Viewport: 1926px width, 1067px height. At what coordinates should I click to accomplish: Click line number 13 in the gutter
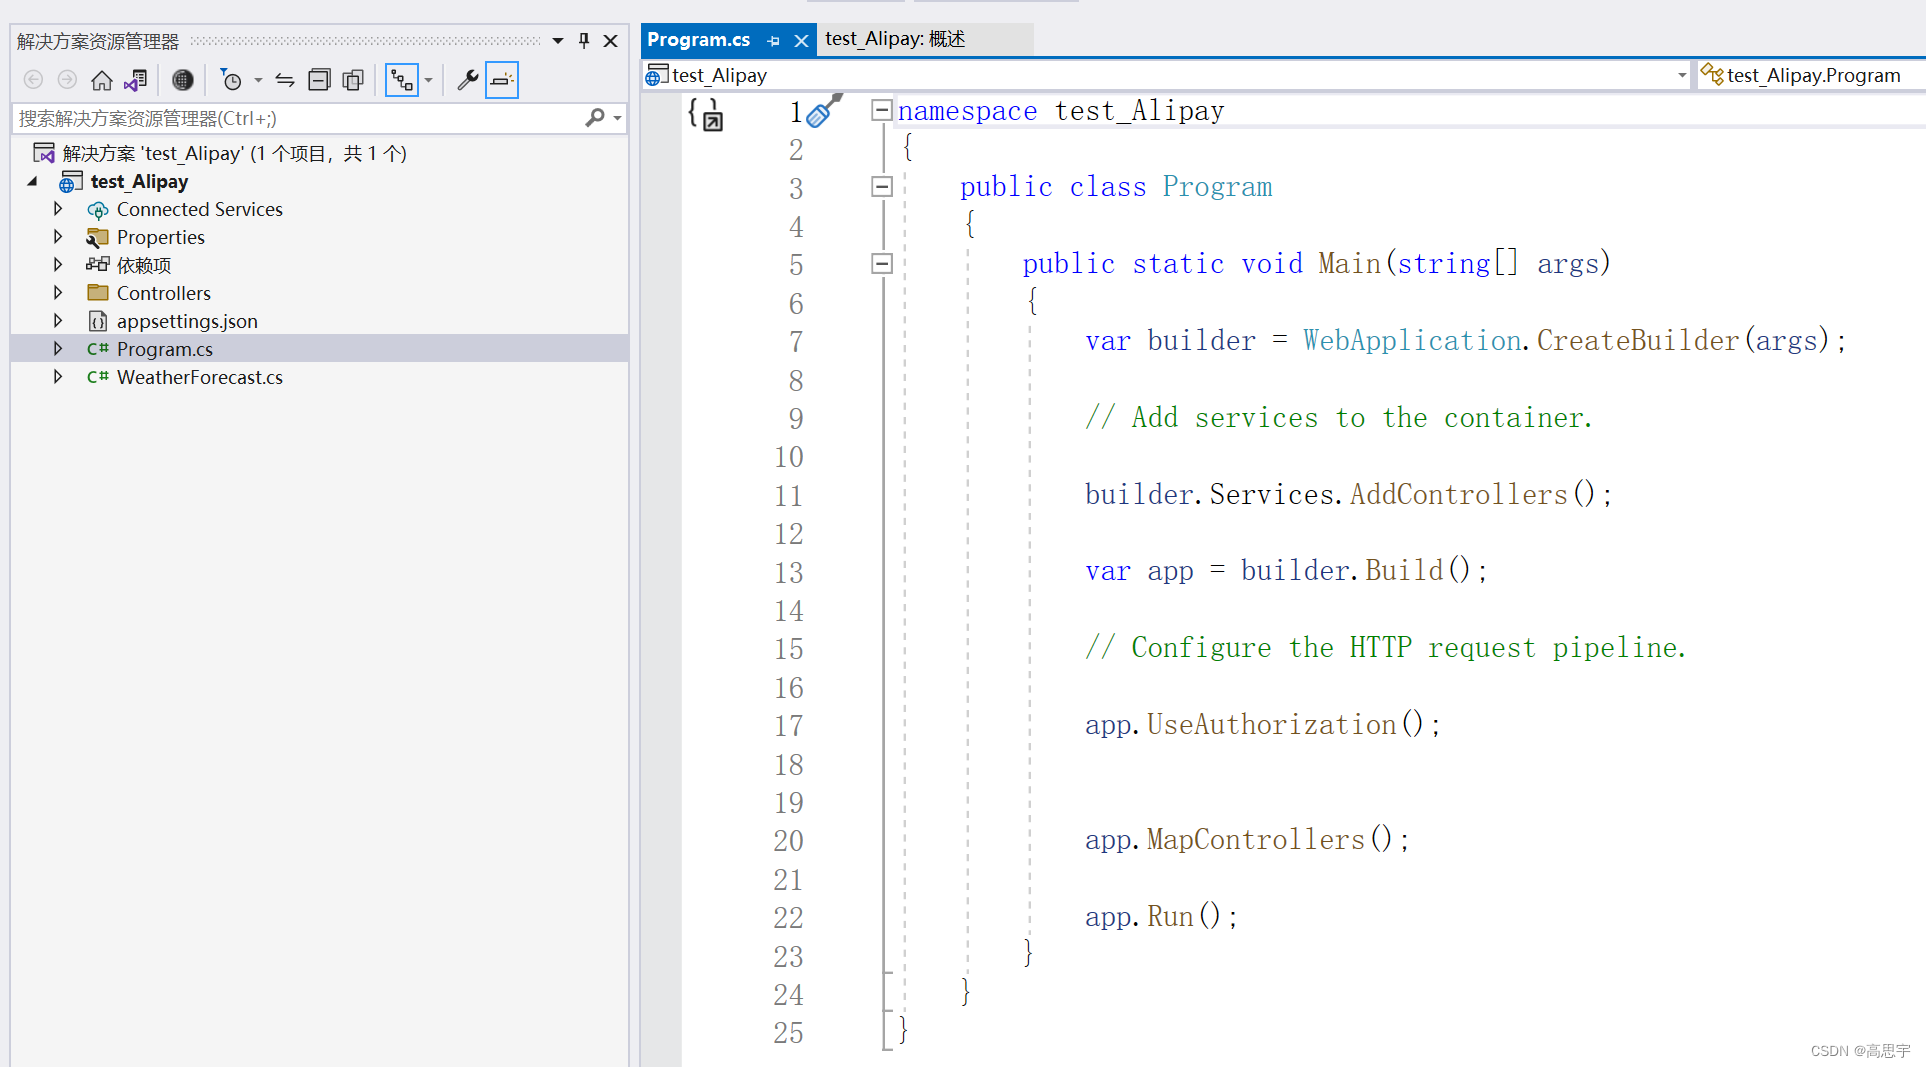pyautogui.click(x=789, y=573)
